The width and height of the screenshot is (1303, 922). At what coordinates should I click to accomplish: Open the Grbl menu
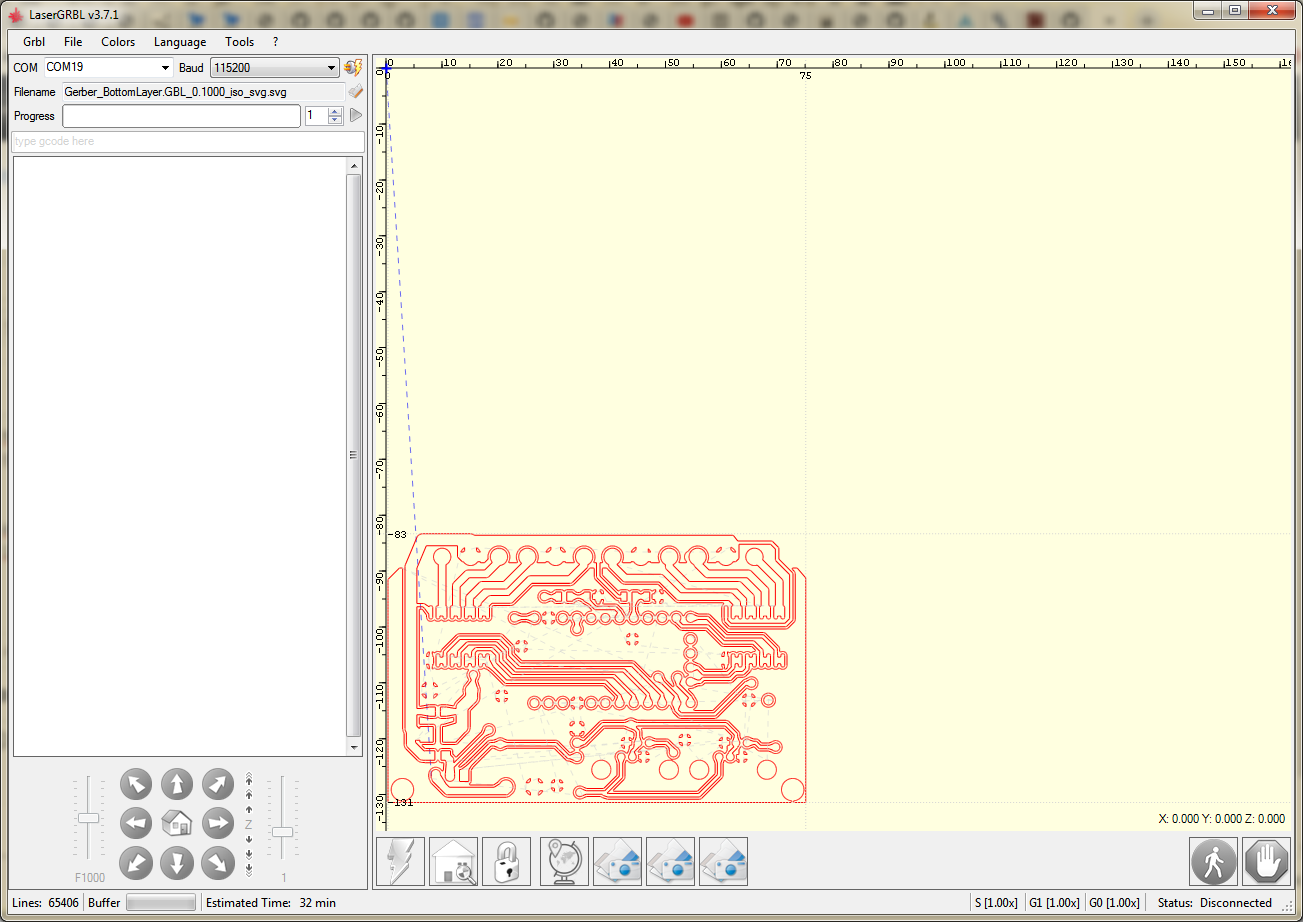click(x=33, y=42)
